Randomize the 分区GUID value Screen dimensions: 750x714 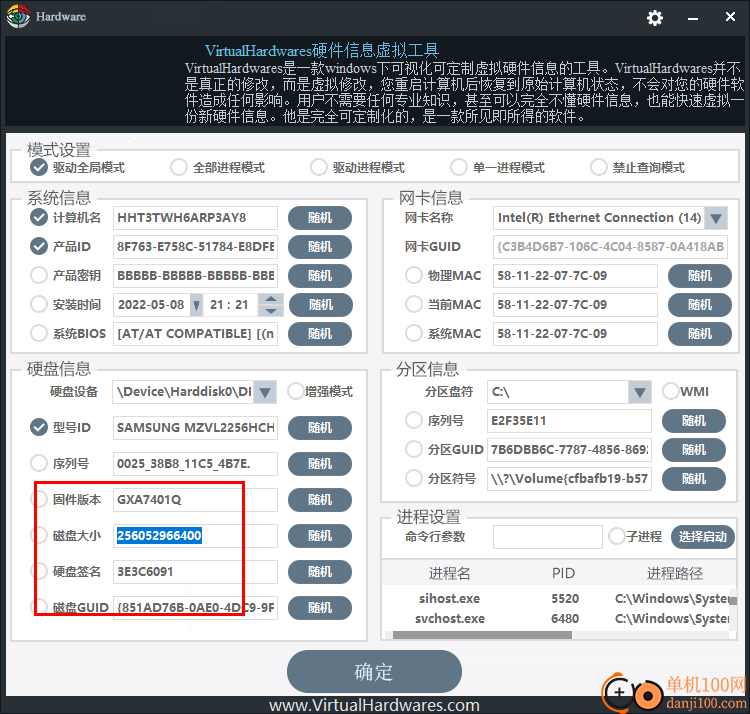pos(694,450)
